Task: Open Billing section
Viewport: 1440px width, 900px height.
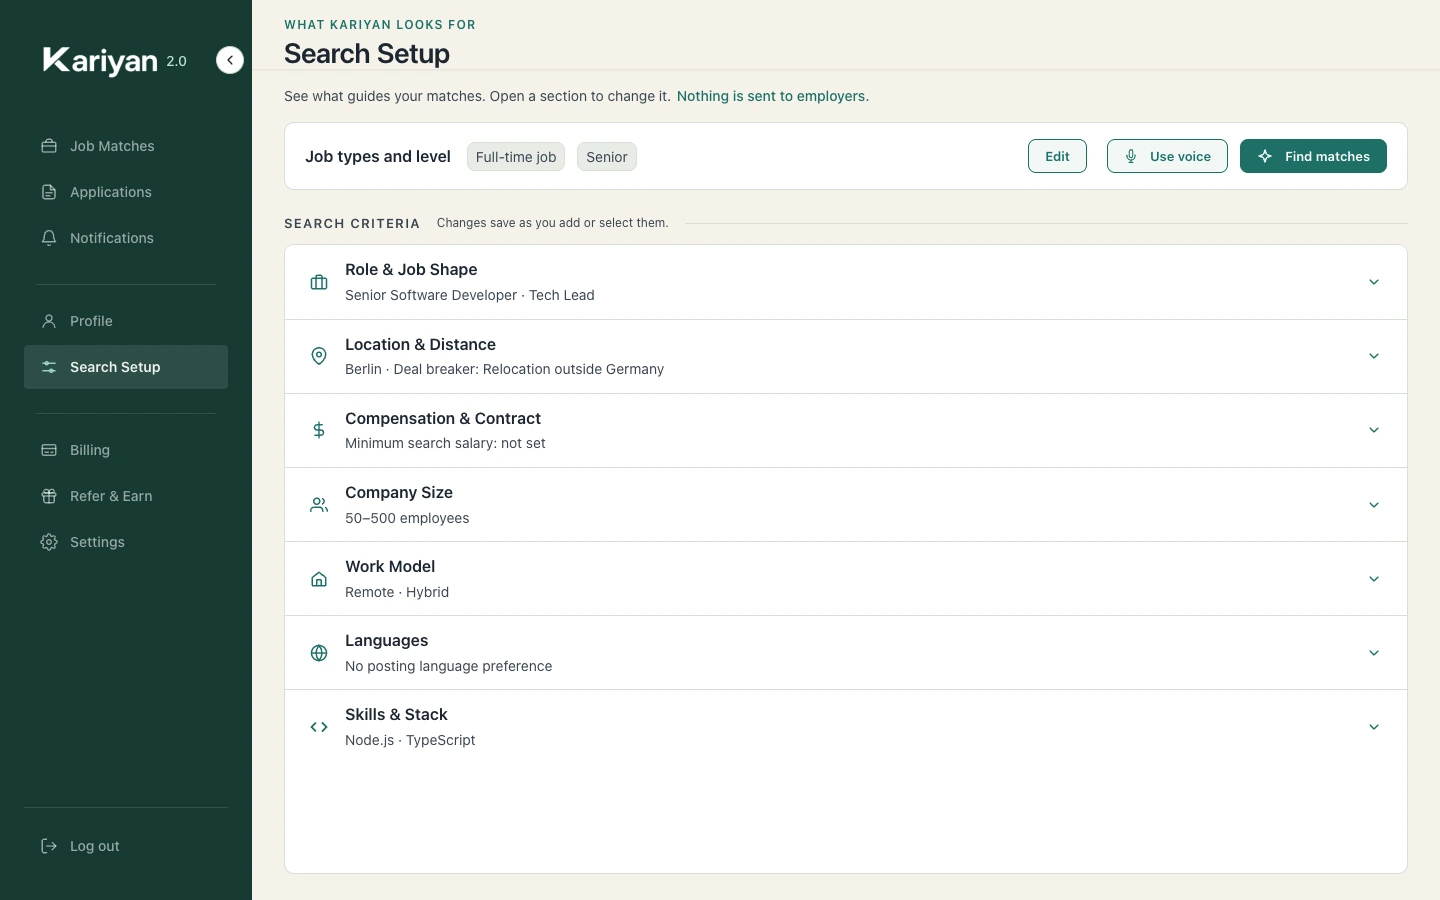Action: tap(126, 450)
